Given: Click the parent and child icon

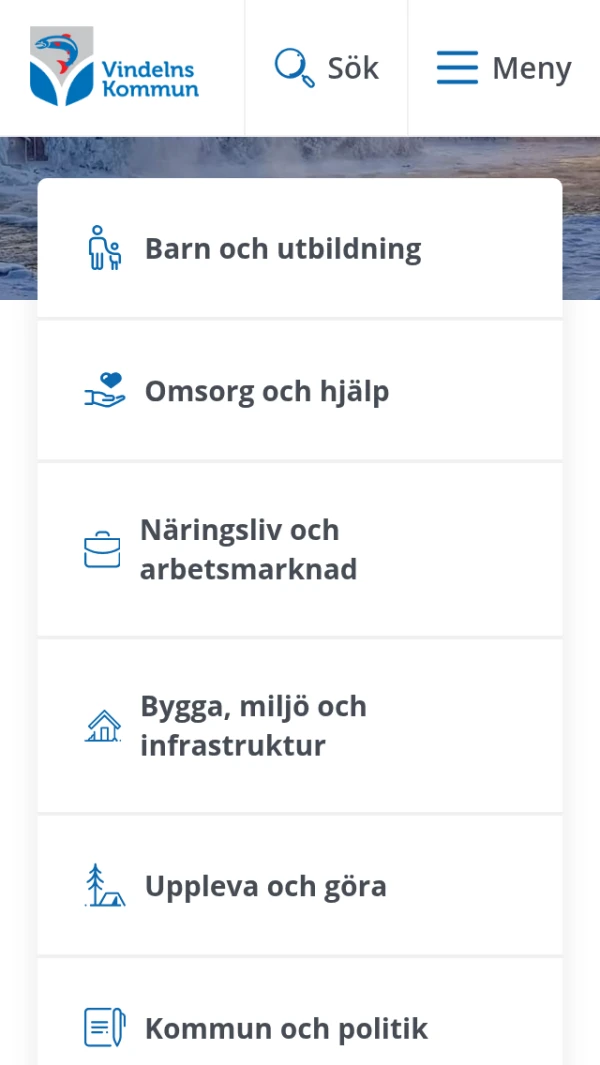Looking at the screenshot, I should click(104, 248).
